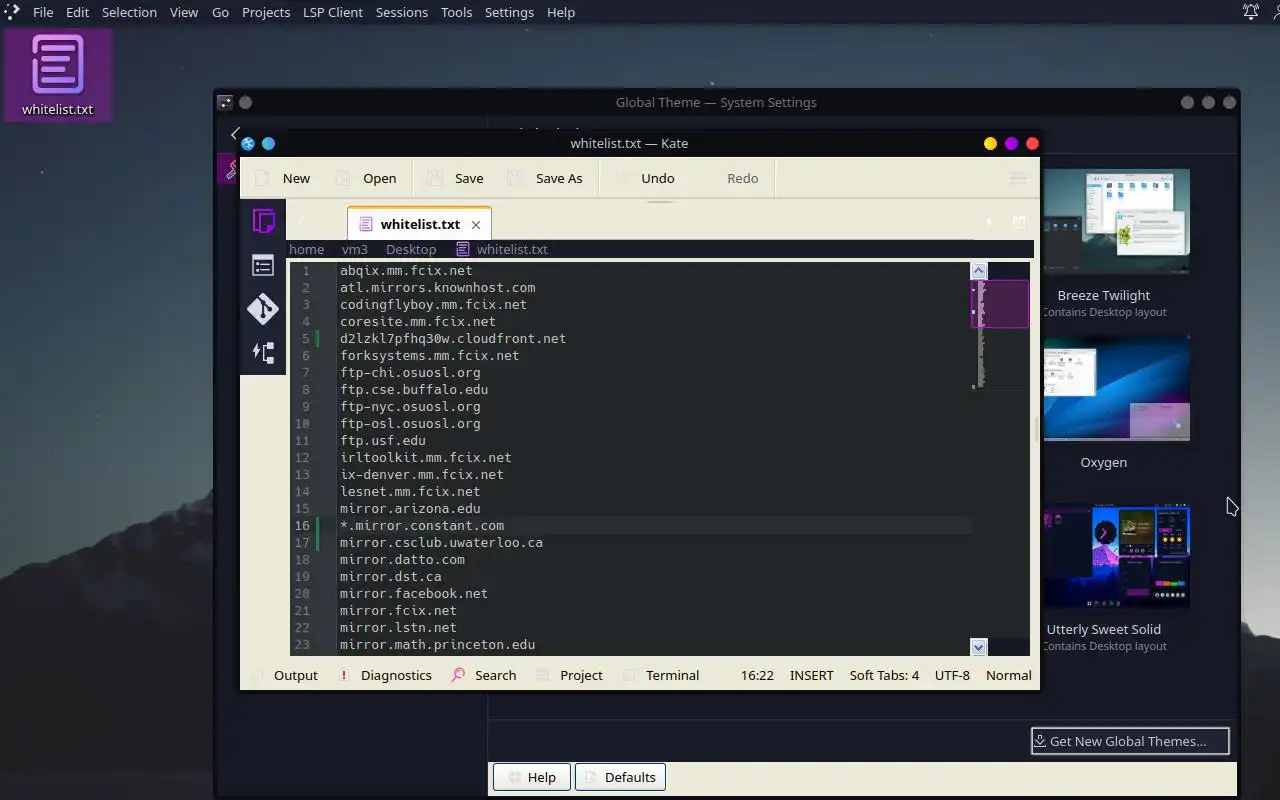
Task: Open the Documents sidebar panel in Kate
Action: [263, 222]
